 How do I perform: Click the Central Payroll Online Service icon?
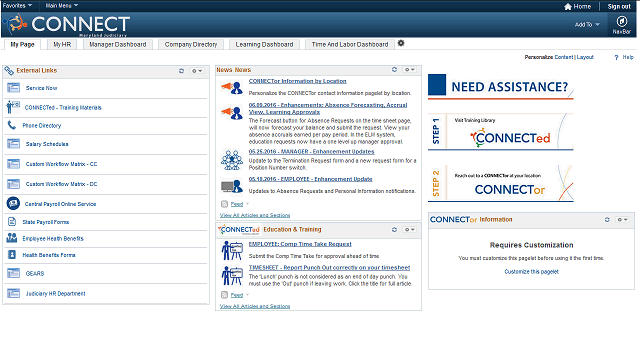[13, 203]
